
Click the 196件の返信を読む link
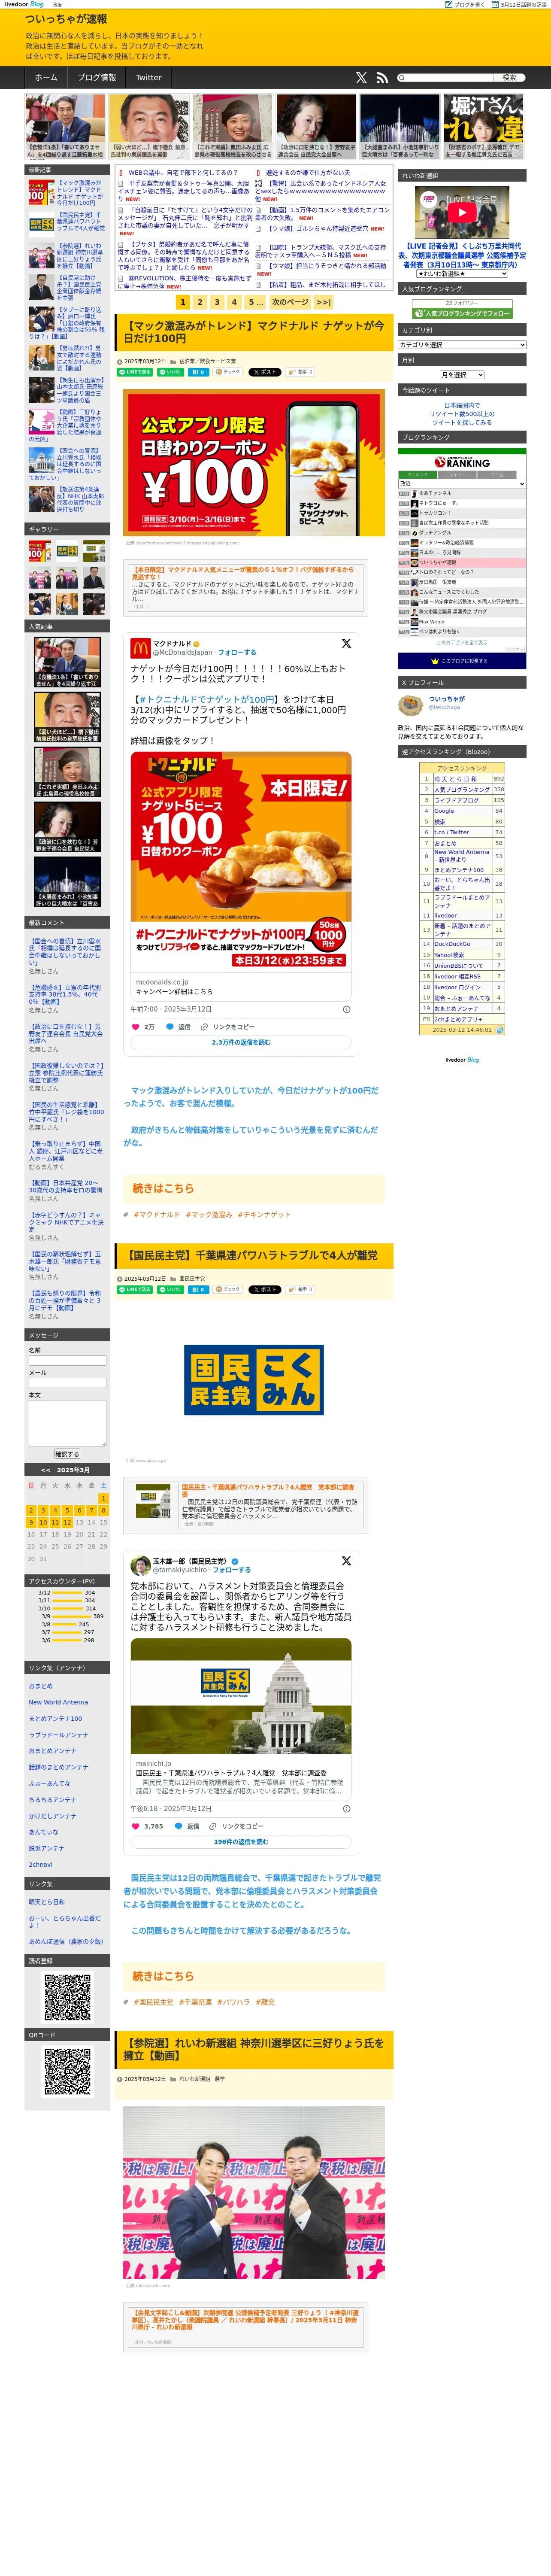pyautogui.click(x=241, y=1841)
